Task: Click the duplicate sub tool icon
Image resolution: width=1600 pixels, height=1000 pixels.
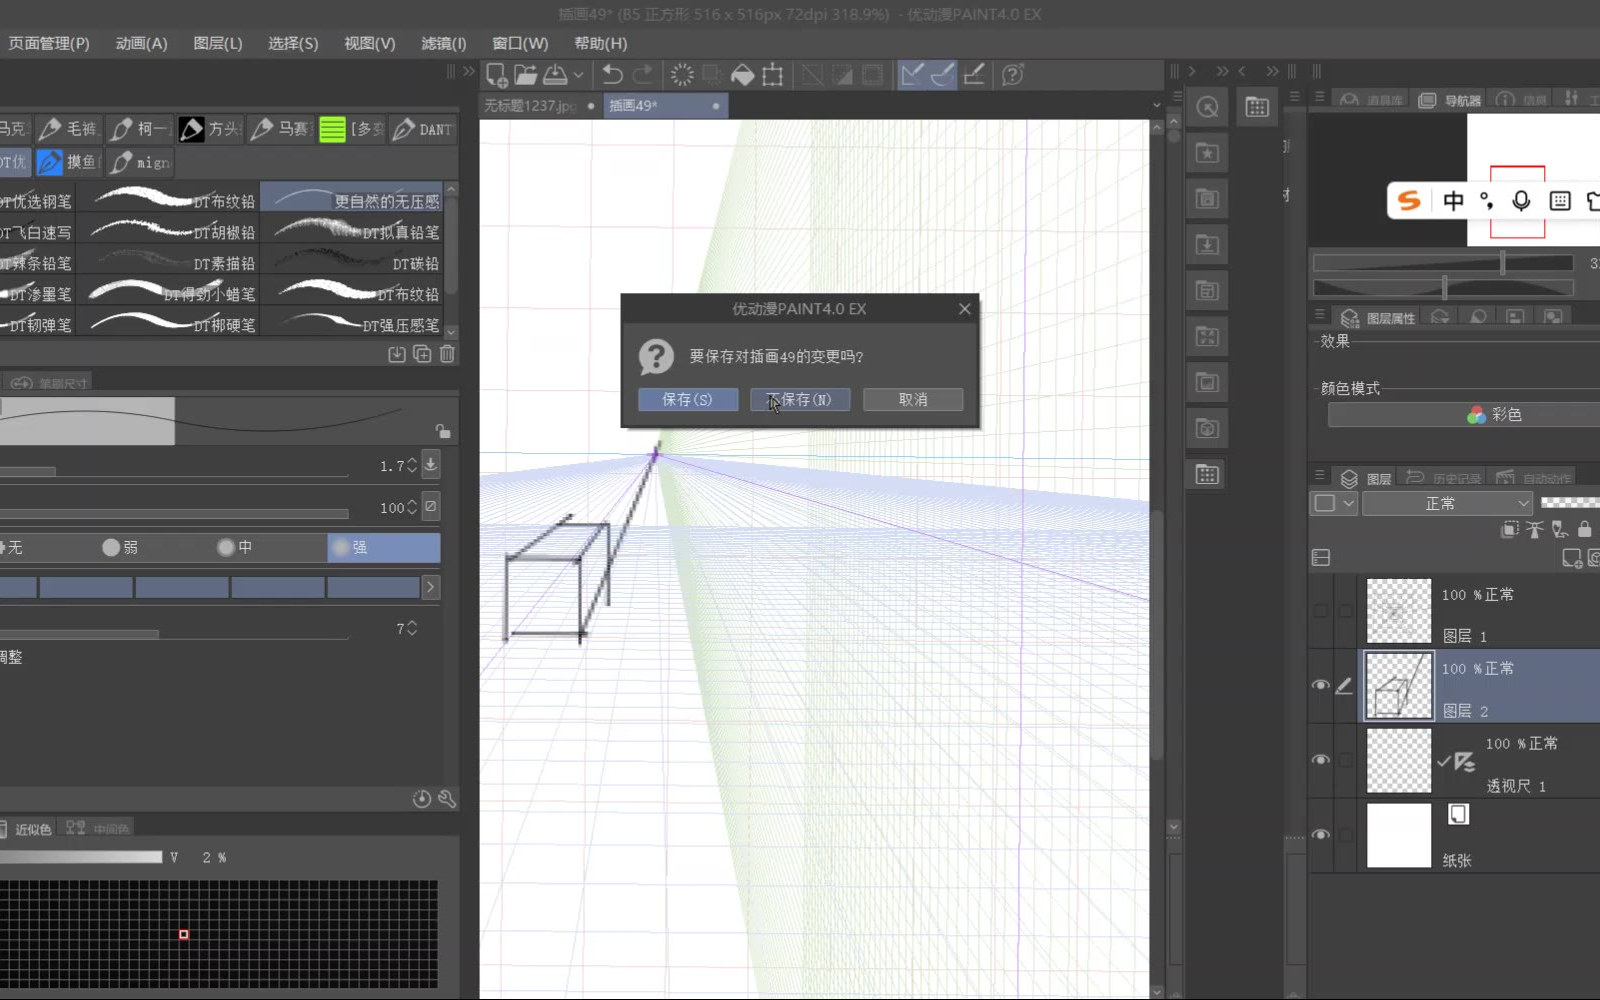Action: 422,354
